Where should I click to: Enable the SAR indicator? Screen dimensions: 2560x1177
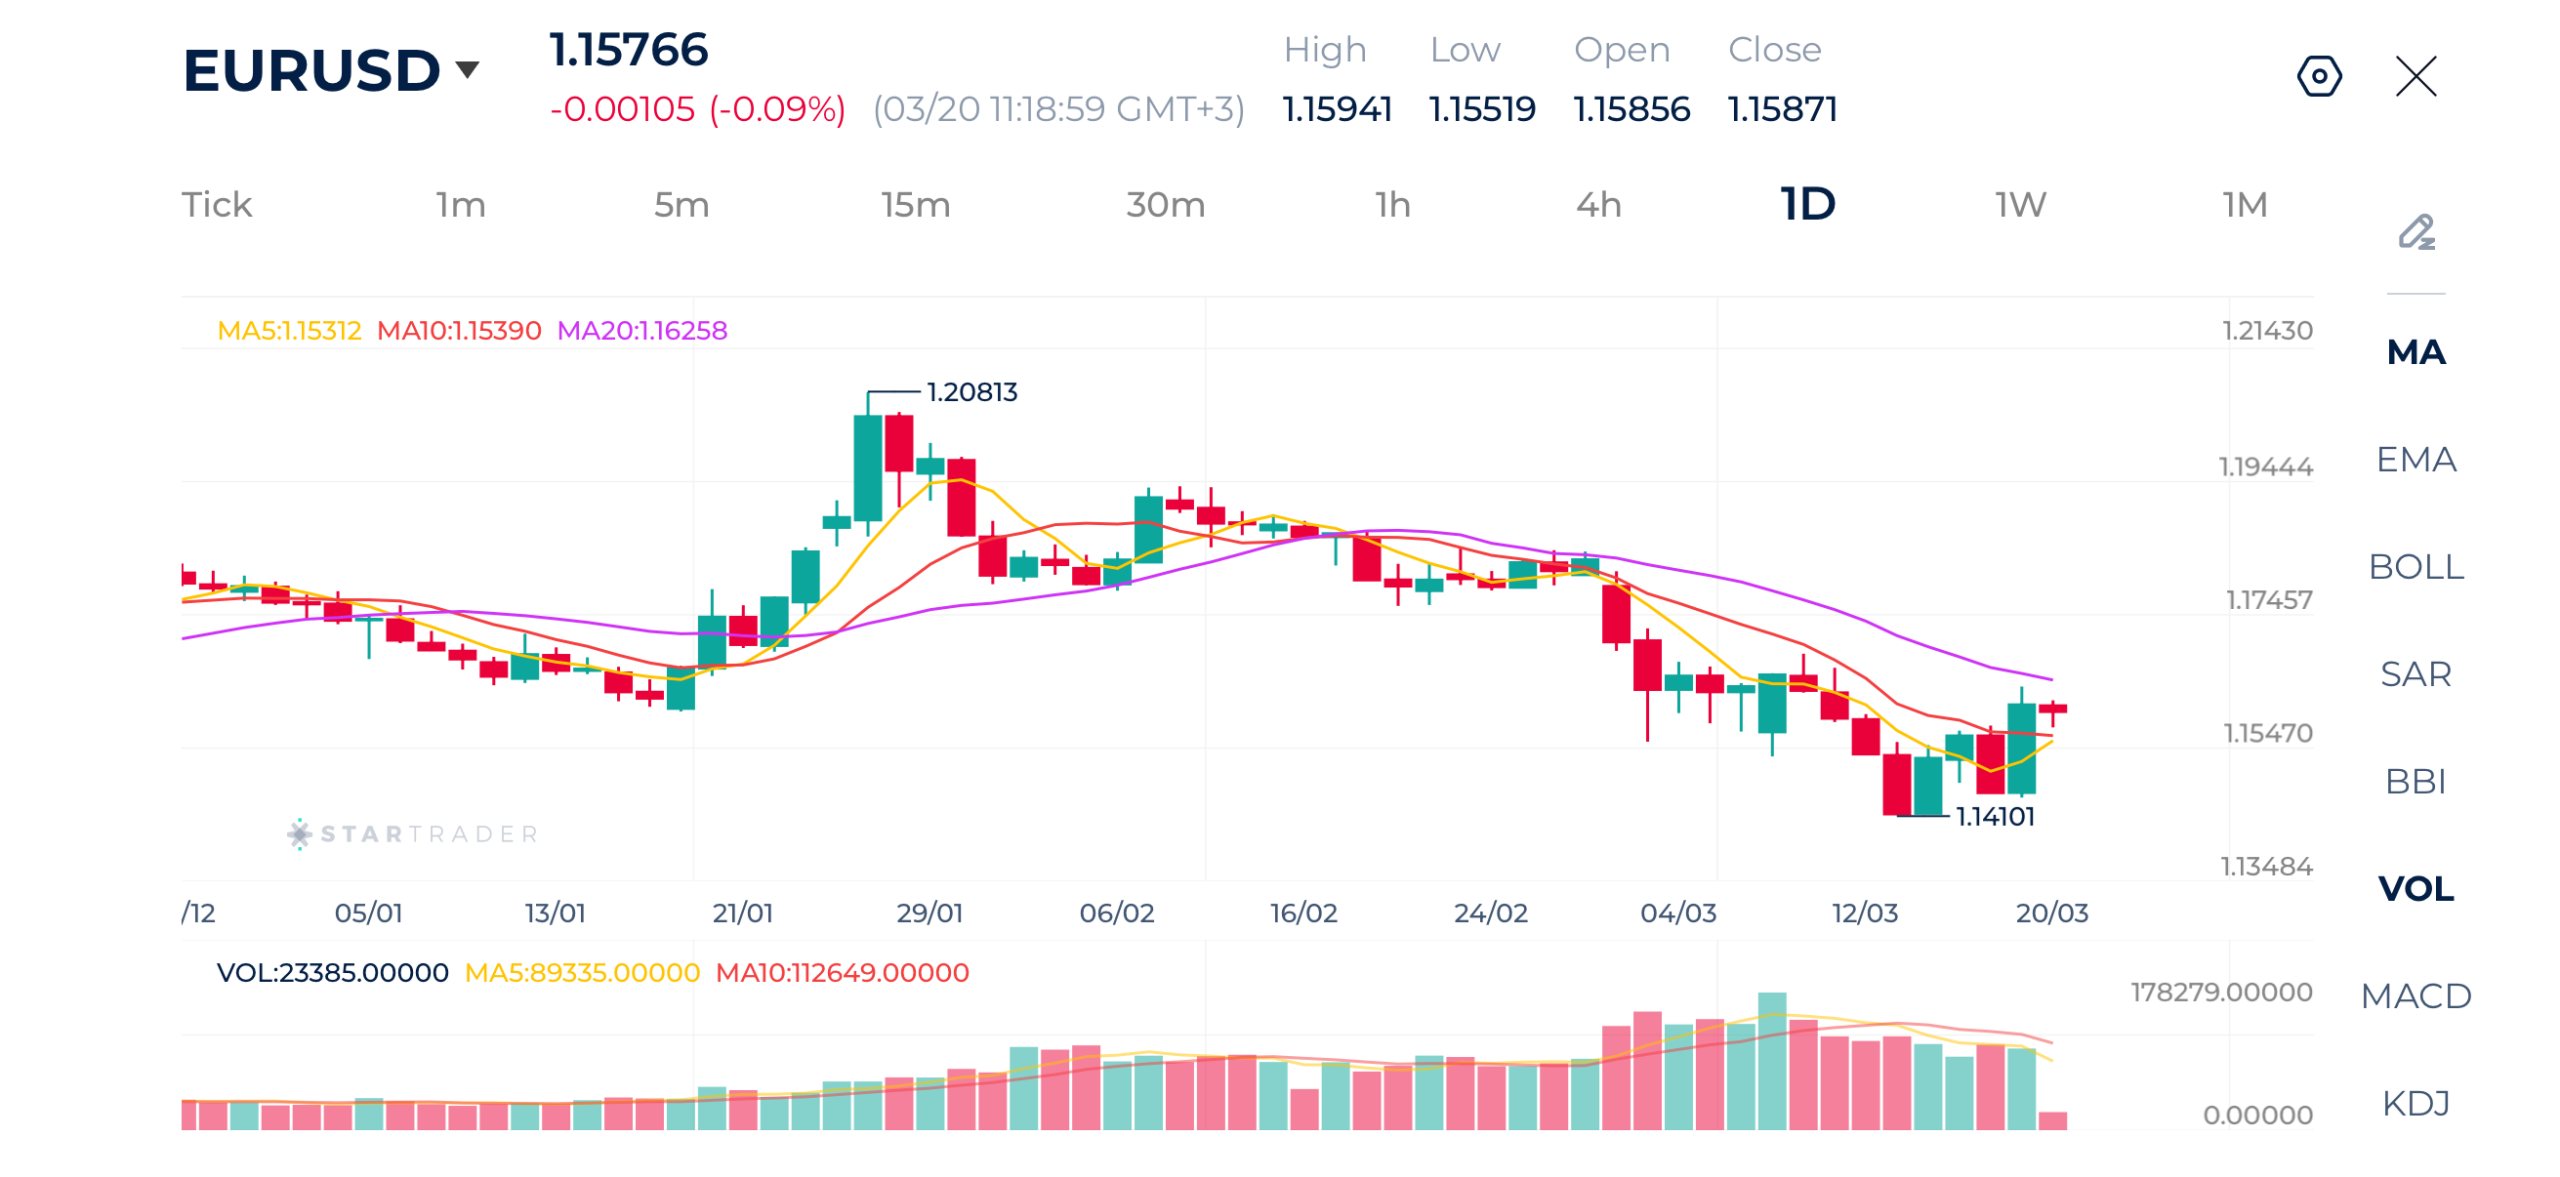click(2418, 674)
